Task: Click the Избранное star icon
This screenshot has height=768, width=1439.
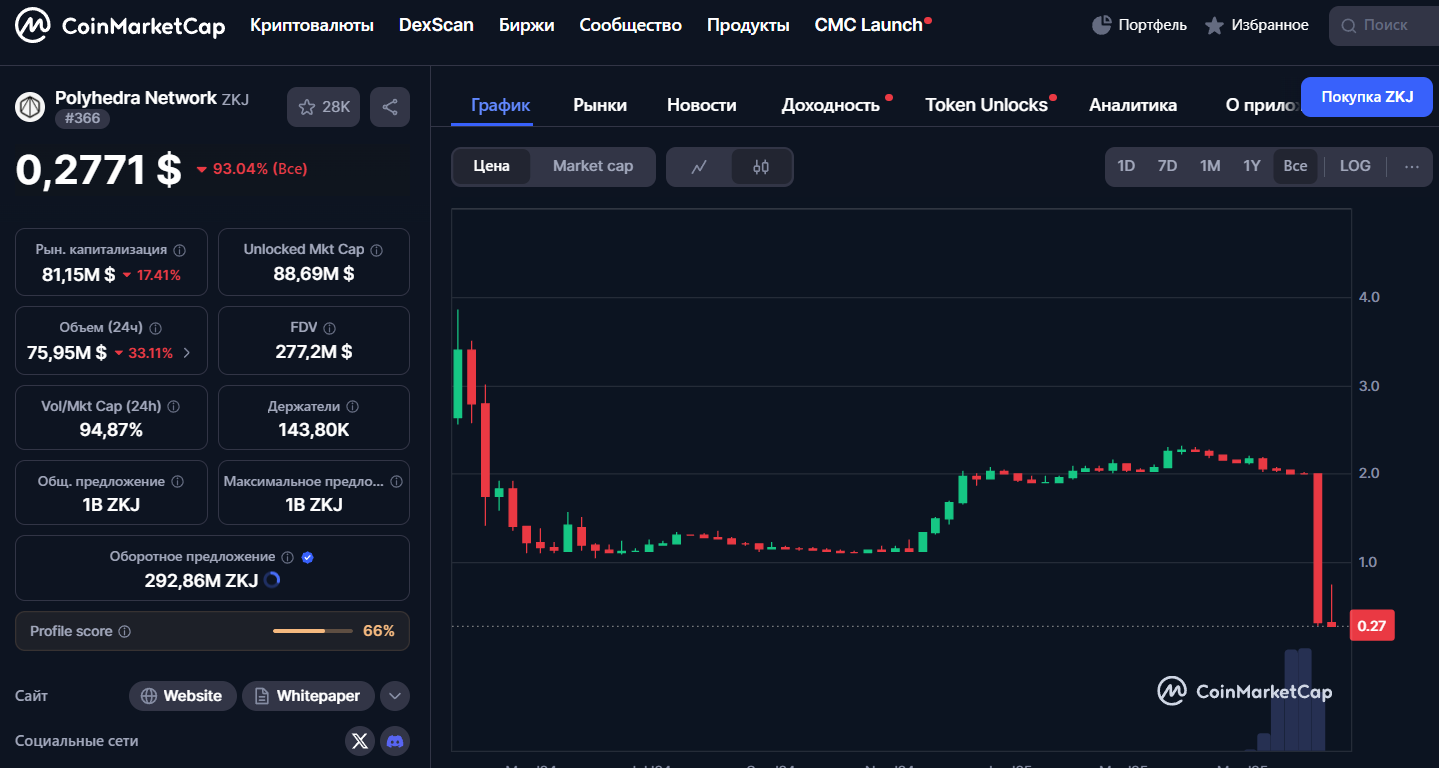Action: tap(1214, 25)
